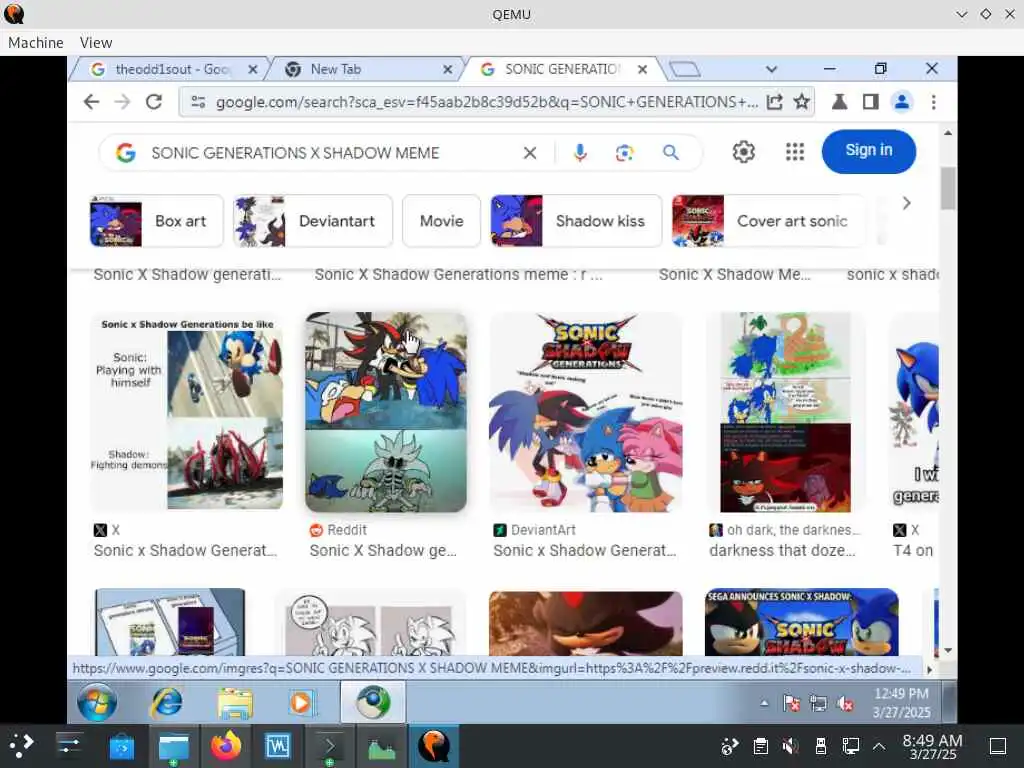Open DeviantArt Sonic Shadow Generations image
1024x768 pixels.
point(586,412)
